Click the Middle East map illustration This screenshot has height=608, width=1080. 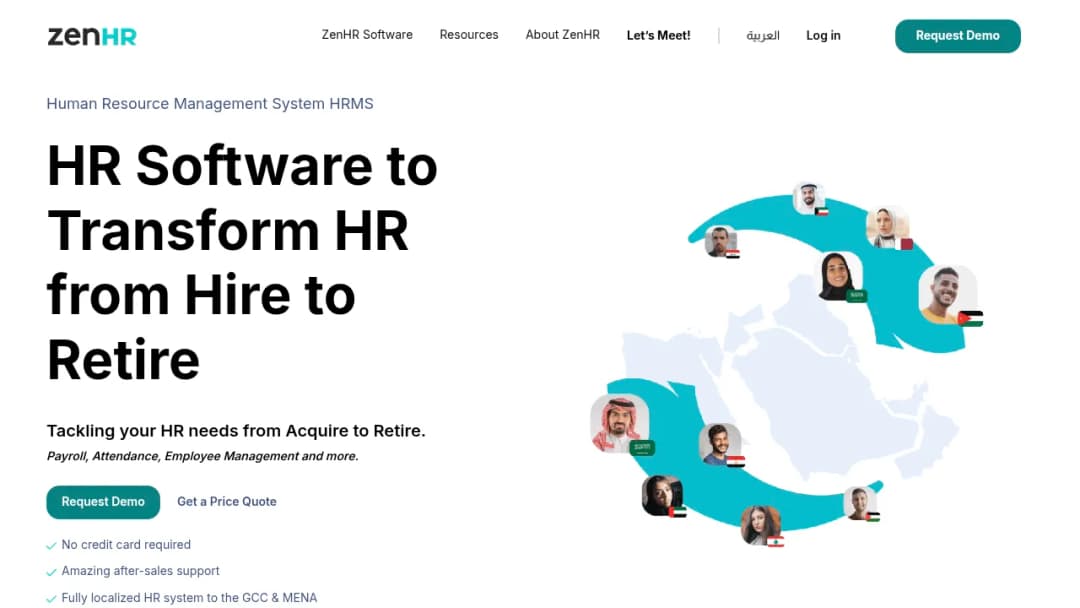coord(792,379)
